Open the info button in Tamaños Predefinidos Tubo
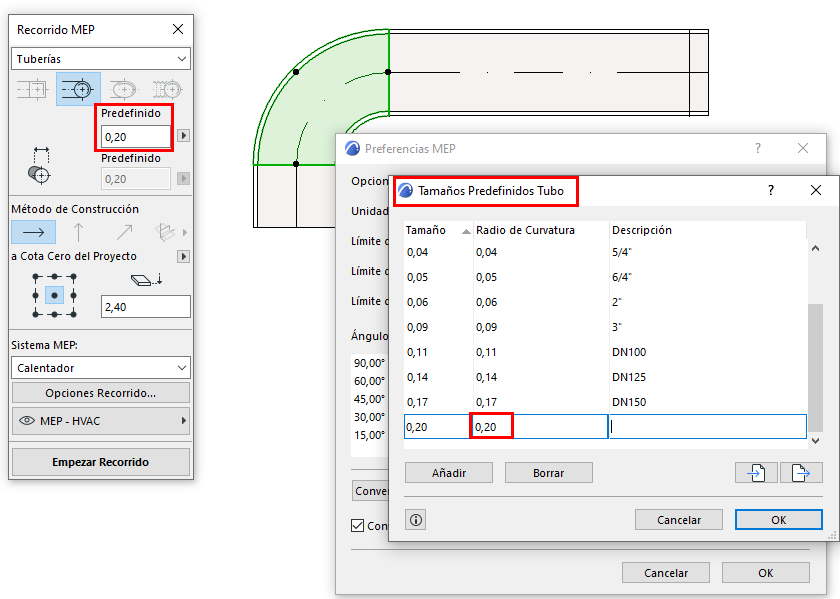Image resolution: width=840 pixels, height=599 pixels. (416, 520)
